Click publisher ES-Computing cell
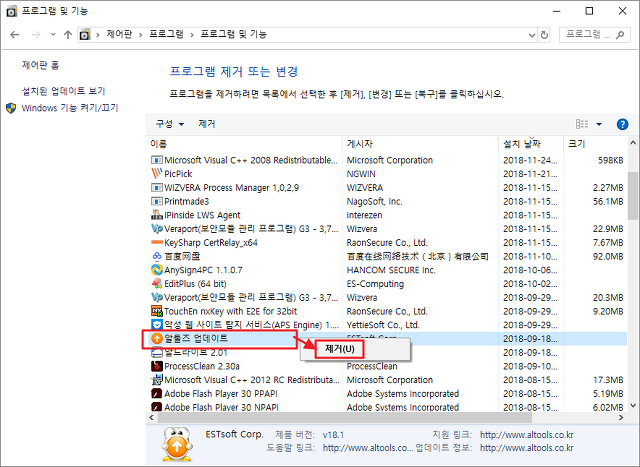The image size is (640, 467). [x=375, y=284]
